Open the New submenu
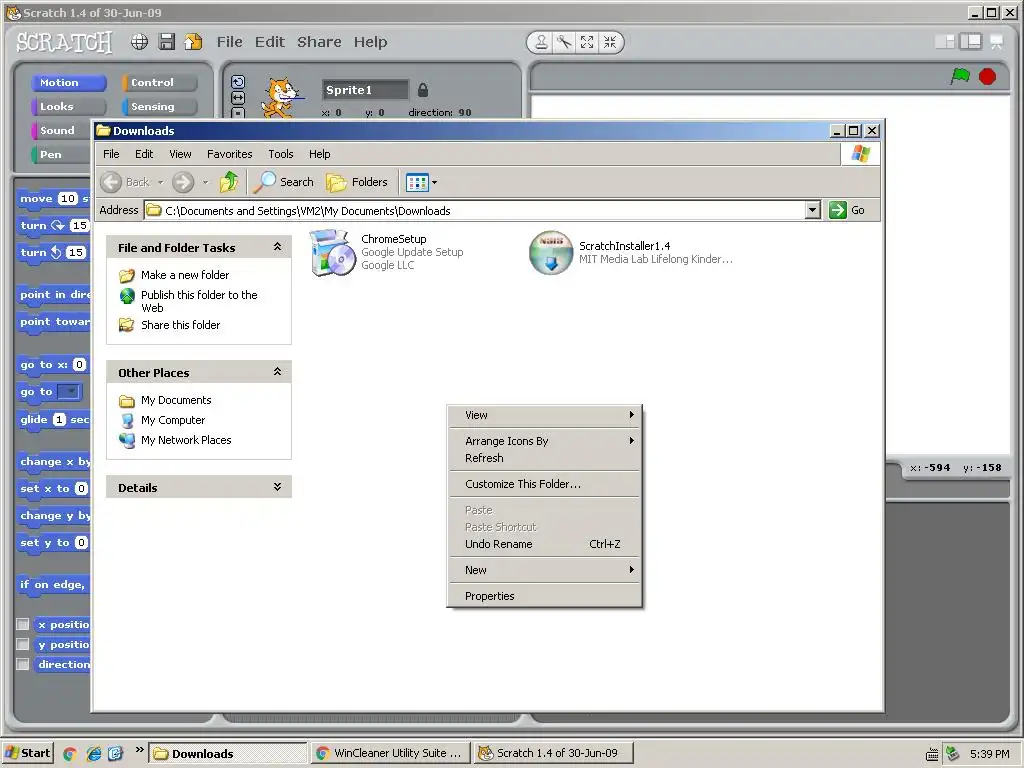The image size is (1024, 768). (544, 570)
